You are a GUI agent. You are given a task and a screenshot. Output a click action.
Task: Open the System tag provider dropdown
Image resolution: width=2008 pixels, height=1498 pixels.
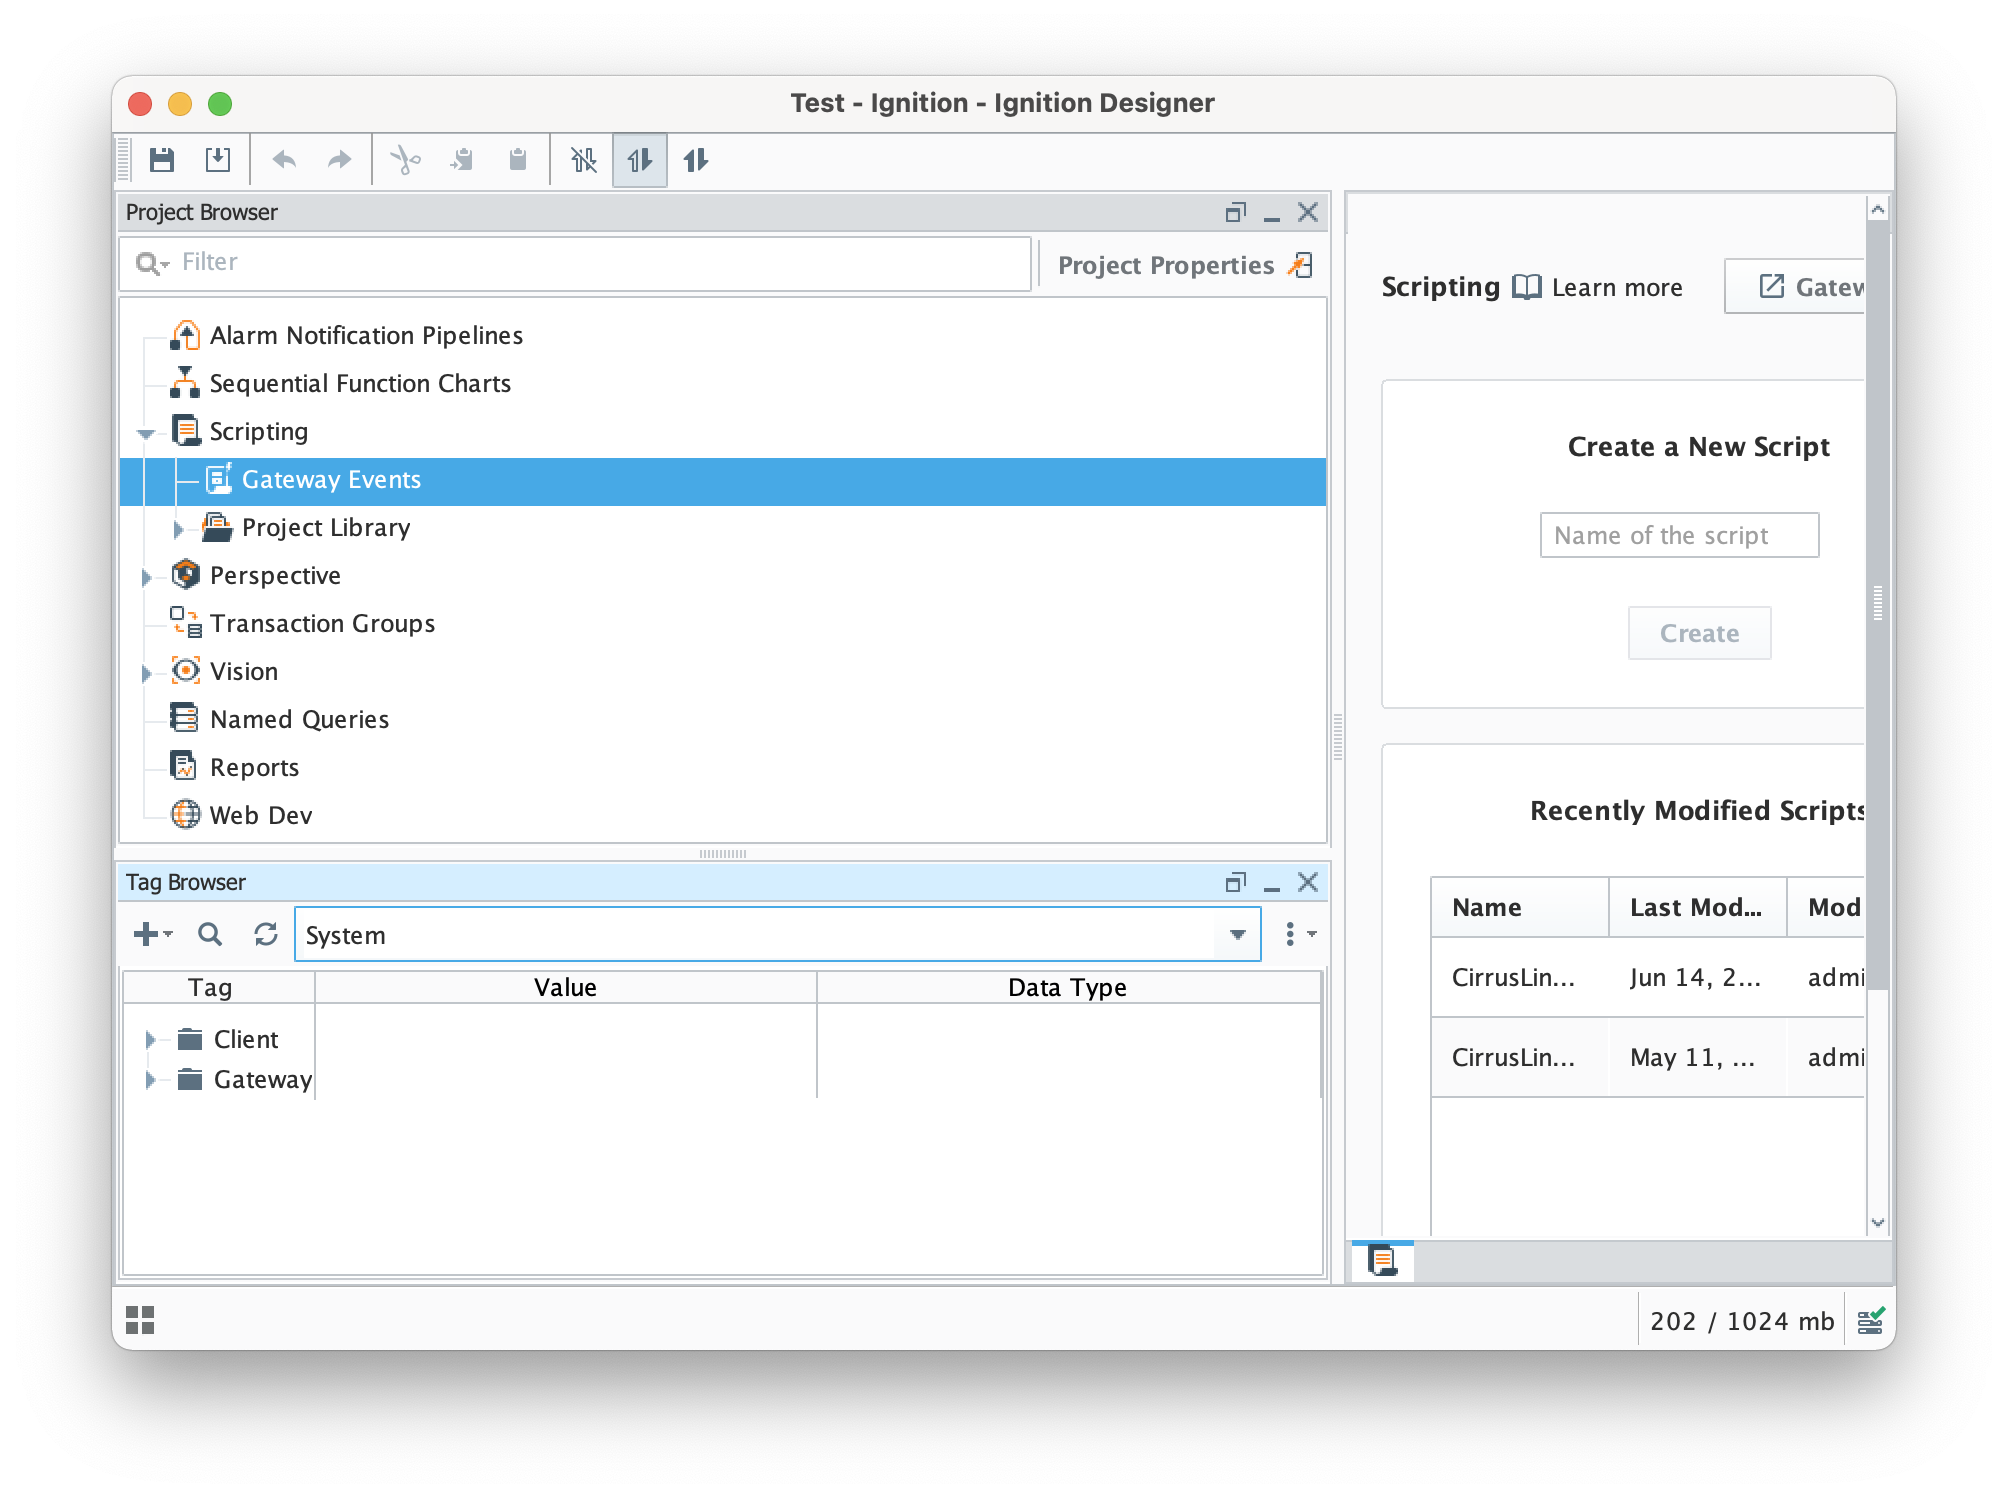point(1238,935)
